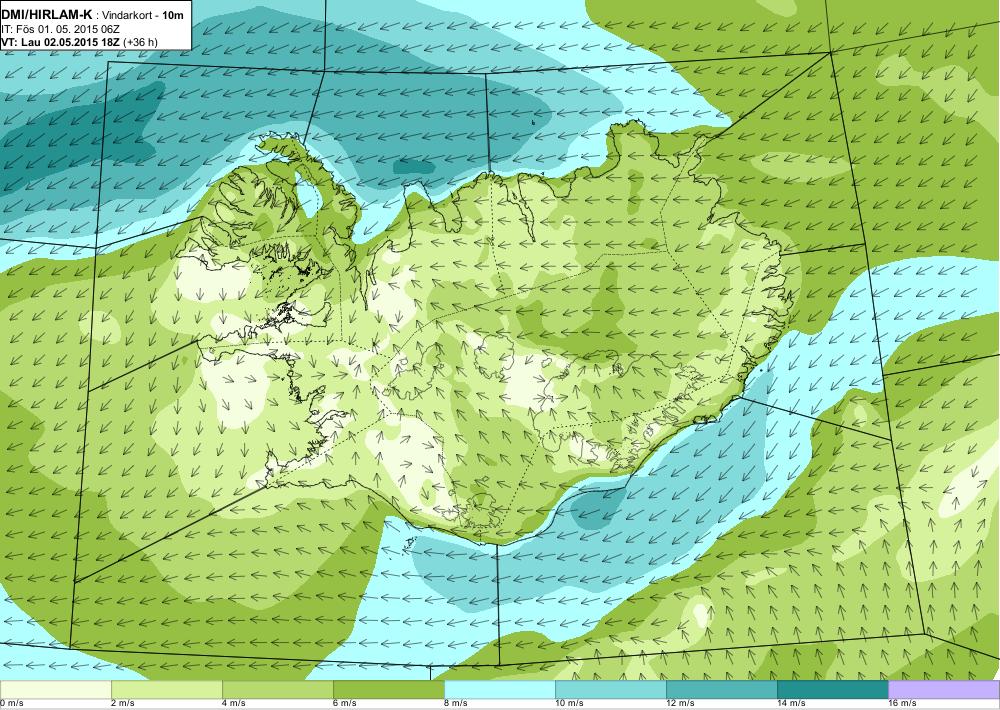Click the '0 m/s' legend label
The height and width of the screenshot is (710, 1000).
(11, 703)
